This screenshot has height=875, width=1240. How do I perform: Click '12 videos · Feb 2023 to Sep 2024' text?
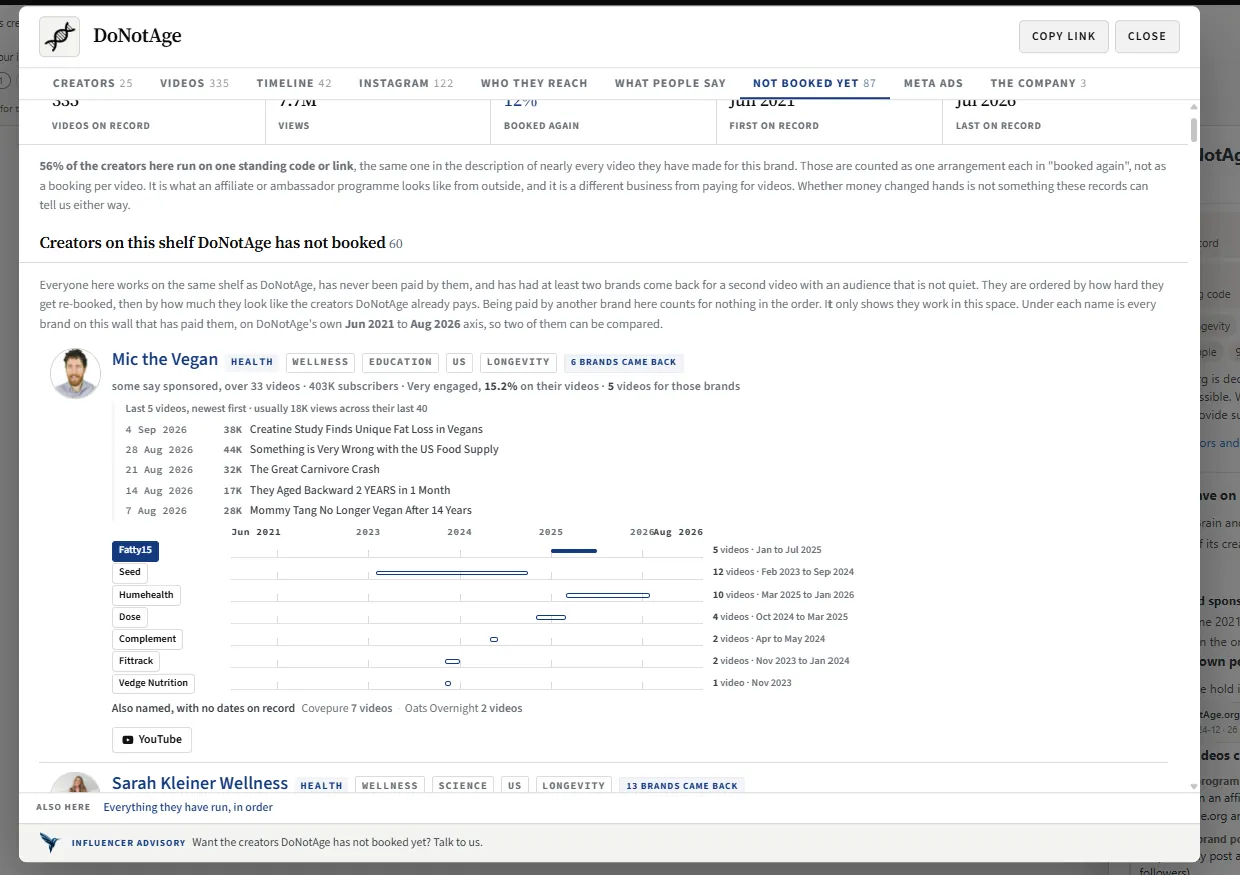click(783, 572)
